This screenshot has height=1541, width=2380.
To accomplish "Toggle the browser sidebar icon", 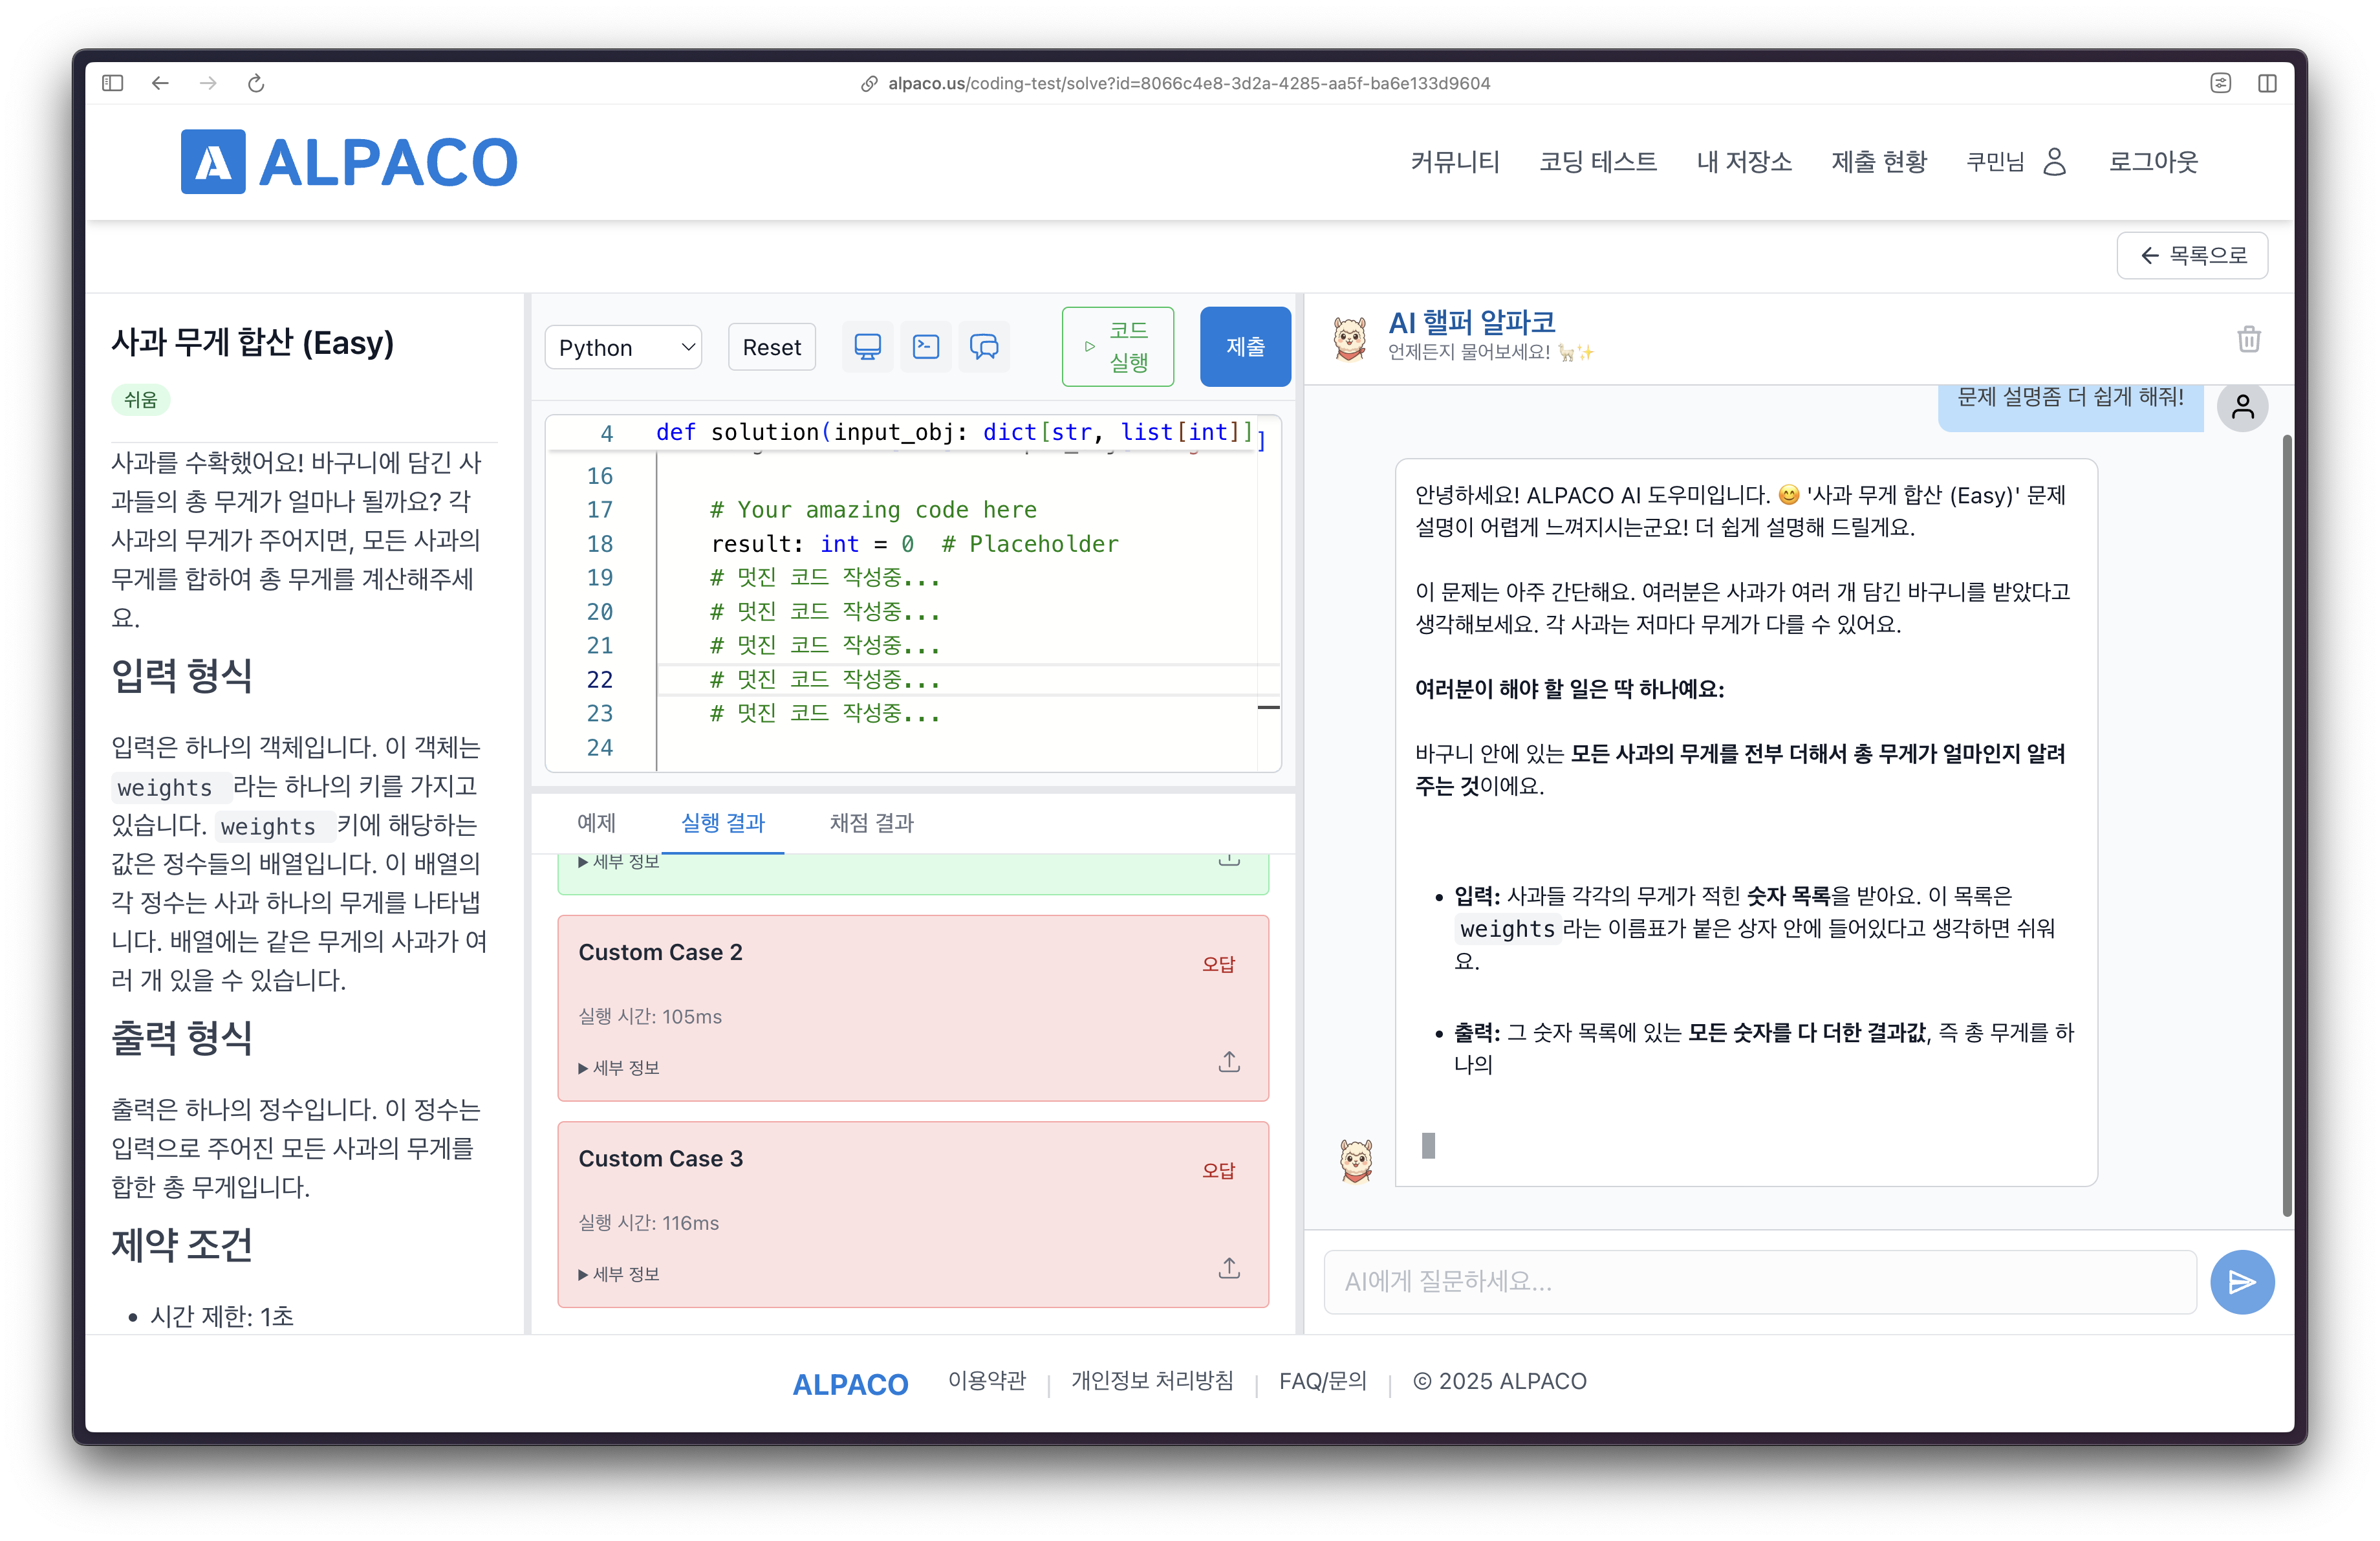I will pos(112,83).
